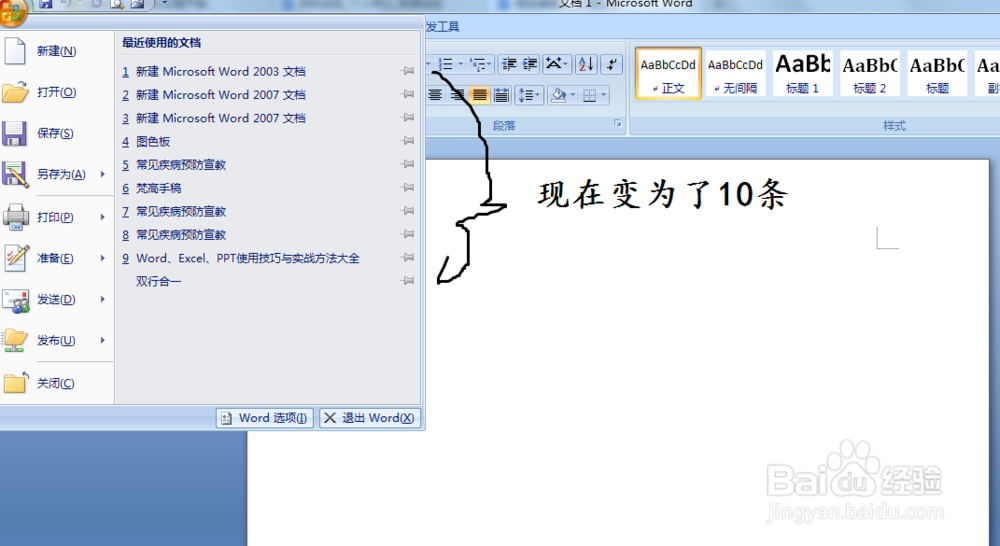This screenshot has height=546, width=1000.
Task: Align paragraph text right
Action: click(x=457, y=96)
